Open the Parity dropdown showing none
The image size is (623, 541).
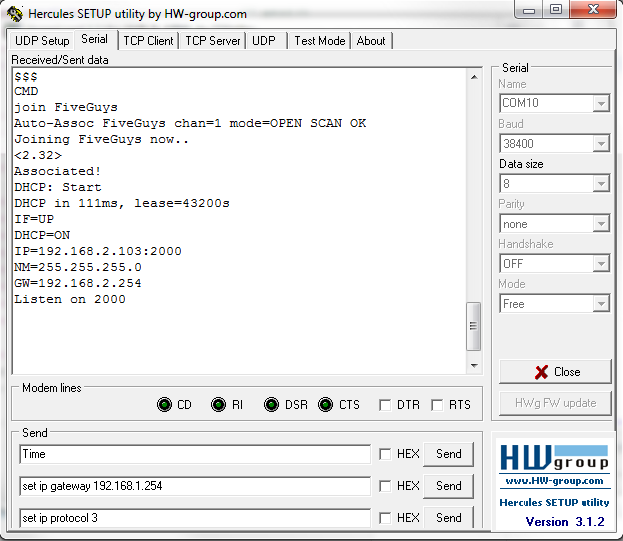coord(601,224)
